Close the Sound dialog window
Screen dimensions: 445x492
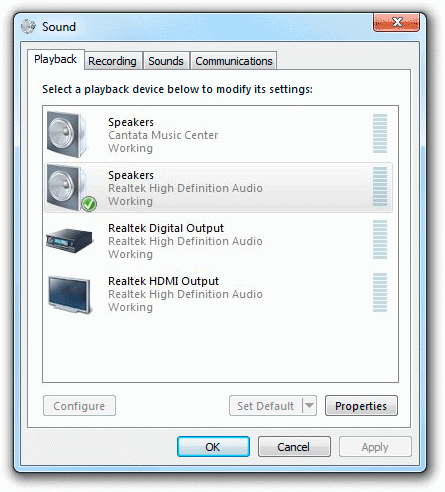click(x=396, y=23)
